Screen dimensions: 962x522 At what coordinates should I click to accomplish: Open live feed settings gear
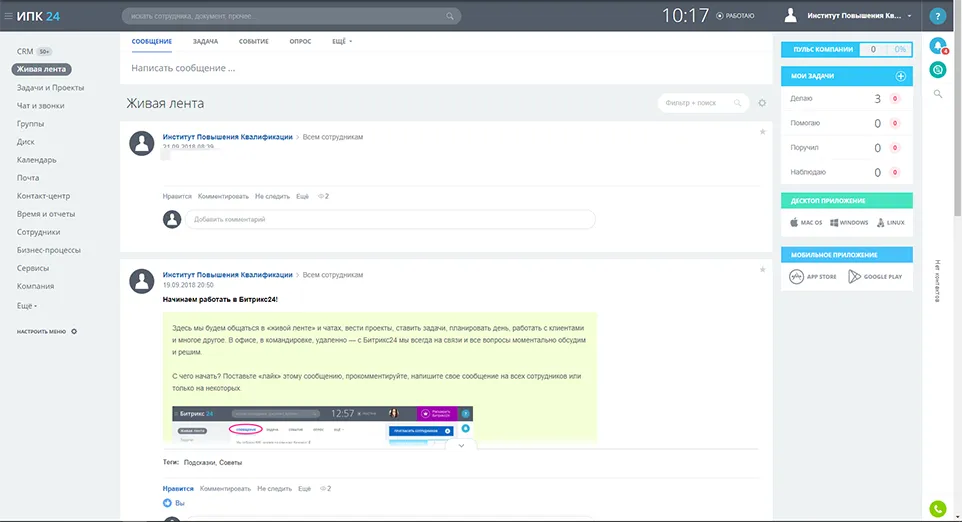pyautogui.click(x=762, y=103)
